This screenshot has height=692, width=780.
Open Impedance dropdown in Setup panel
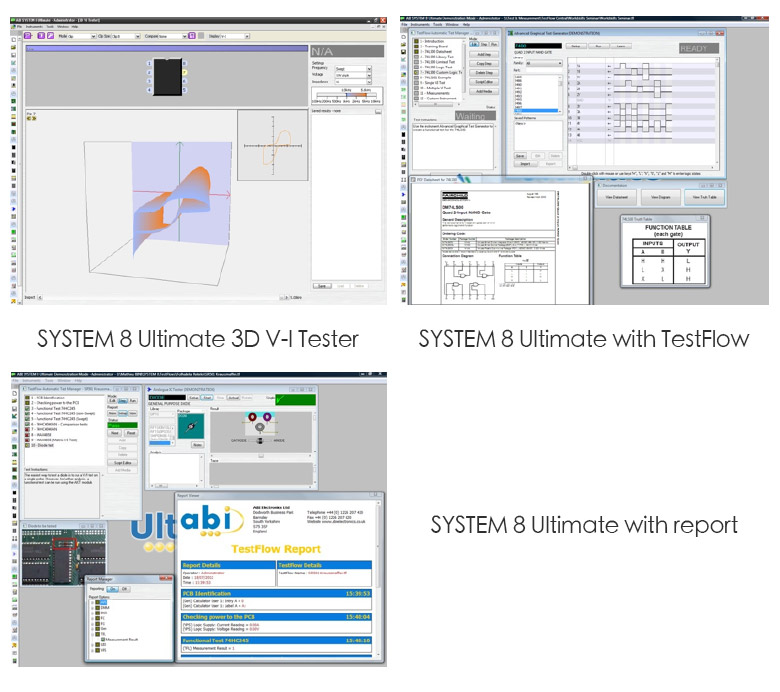coord(369,82)
